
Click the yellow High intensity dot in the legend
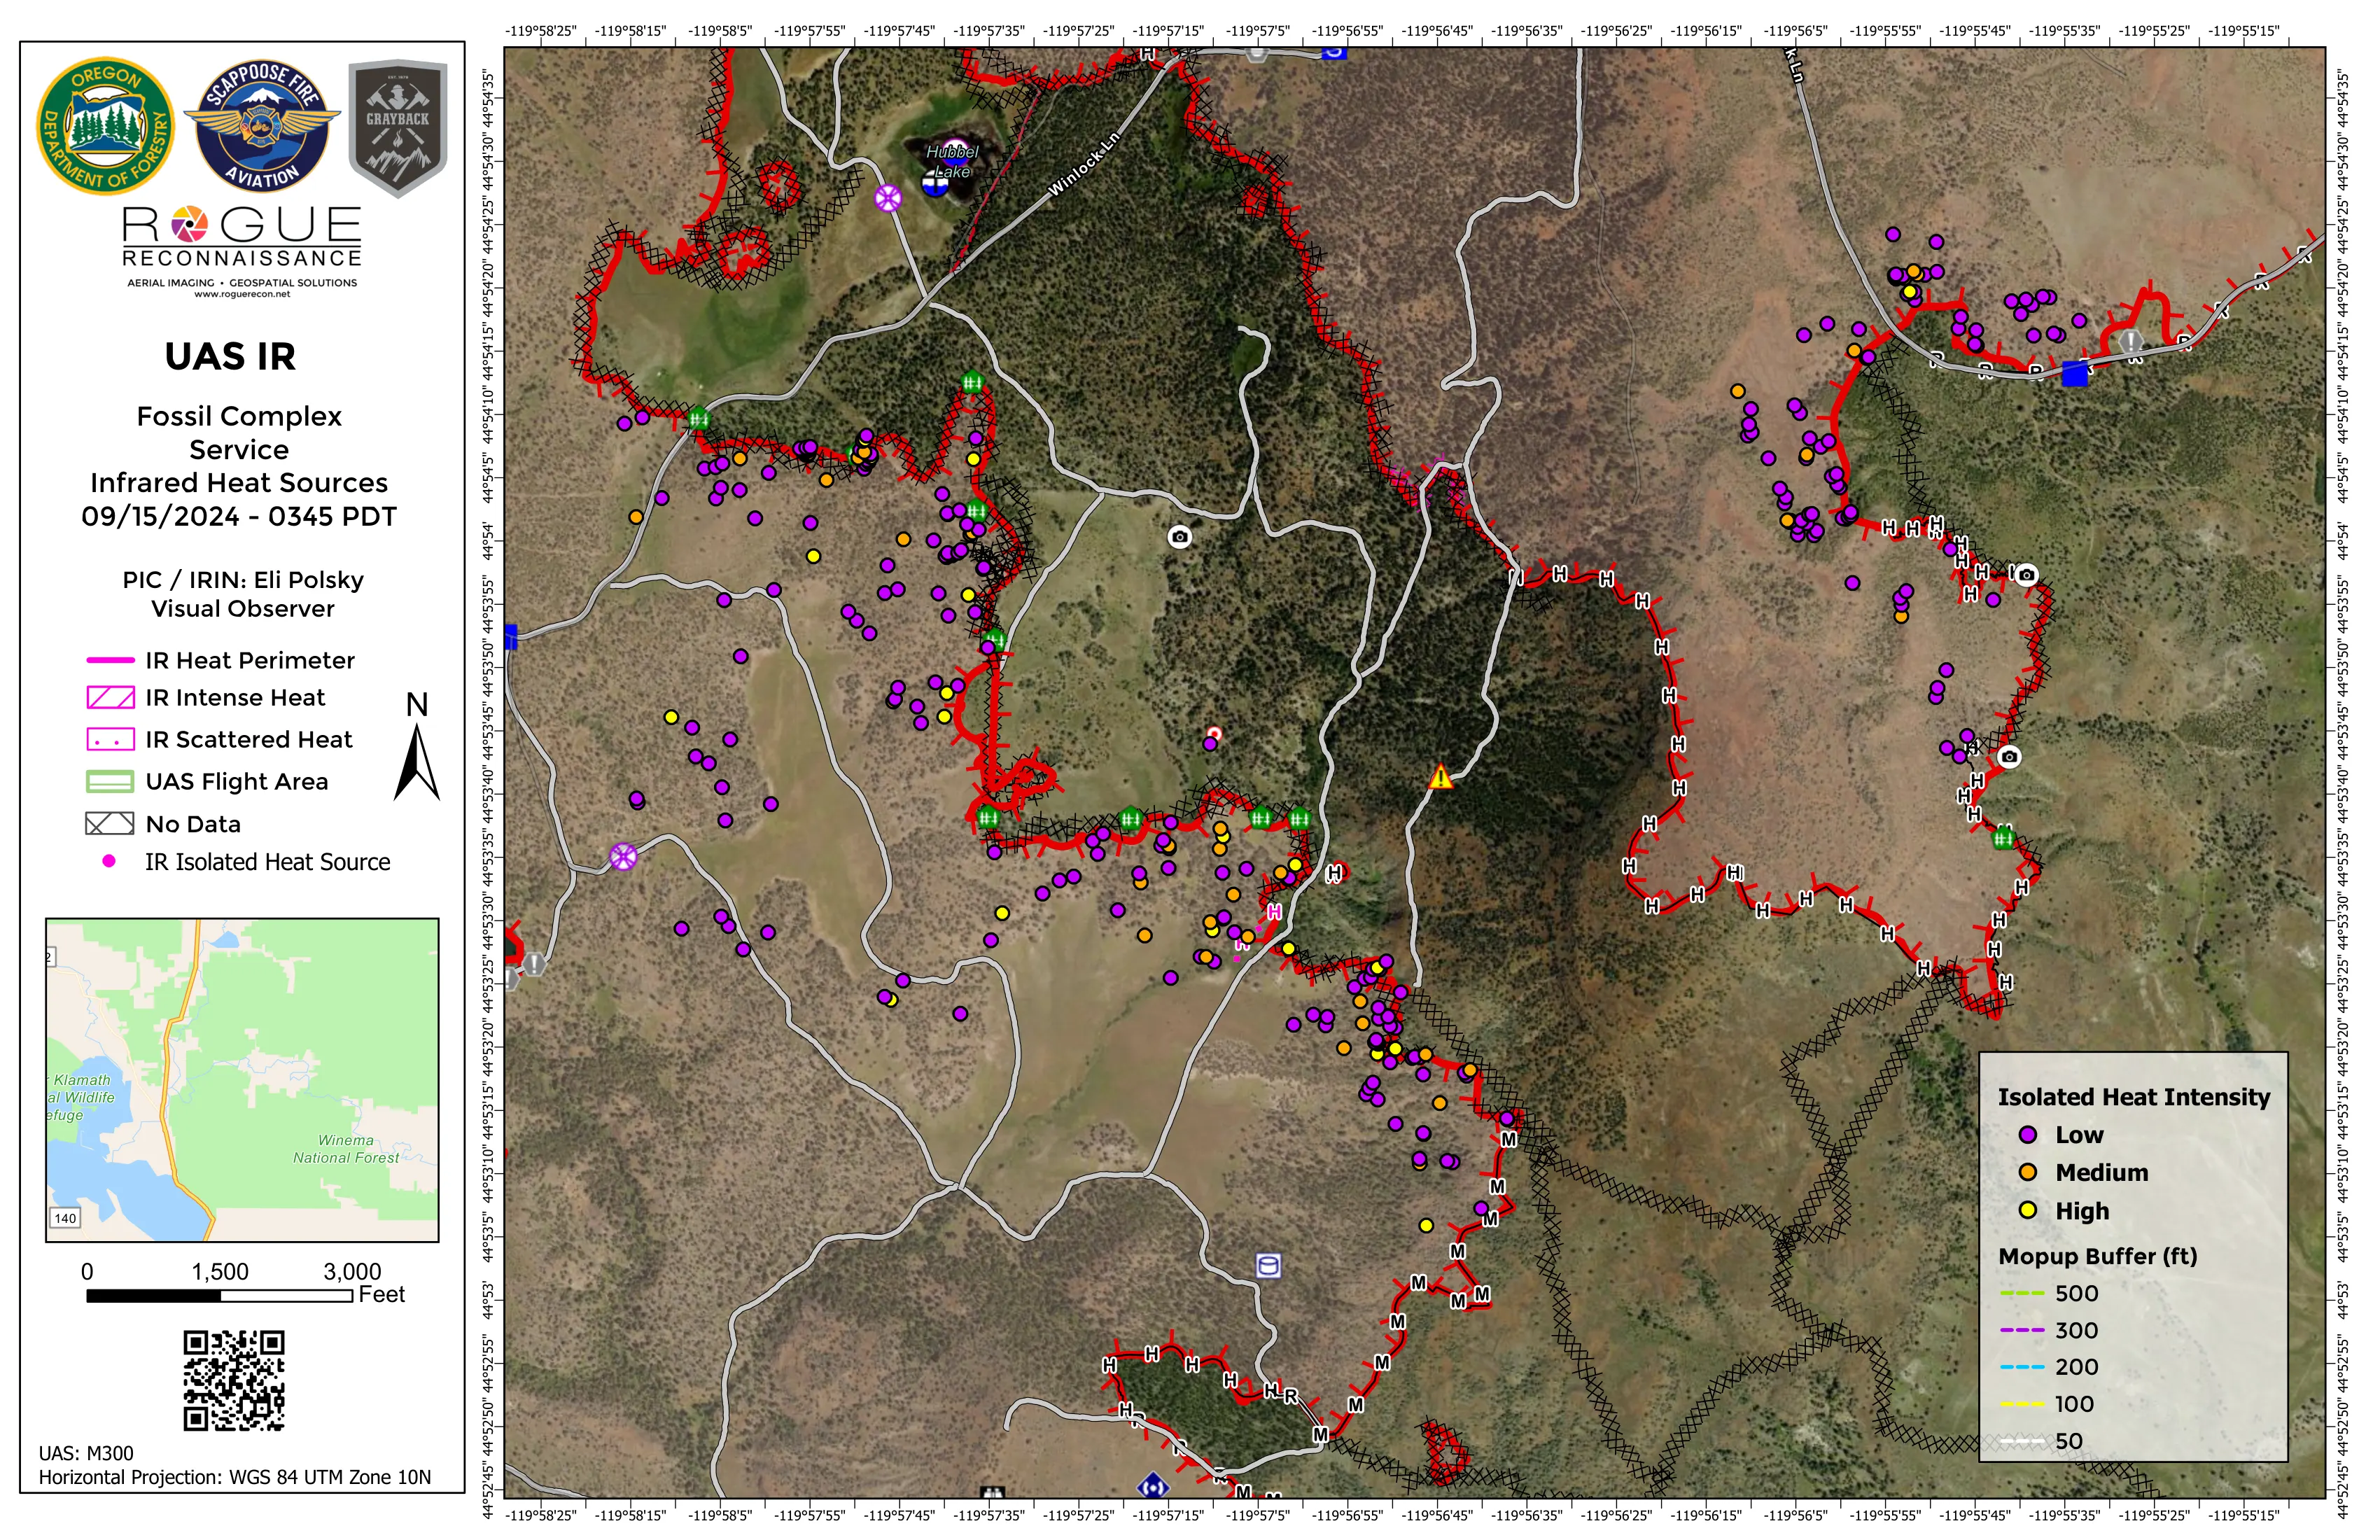[x=2028, y=1210]
